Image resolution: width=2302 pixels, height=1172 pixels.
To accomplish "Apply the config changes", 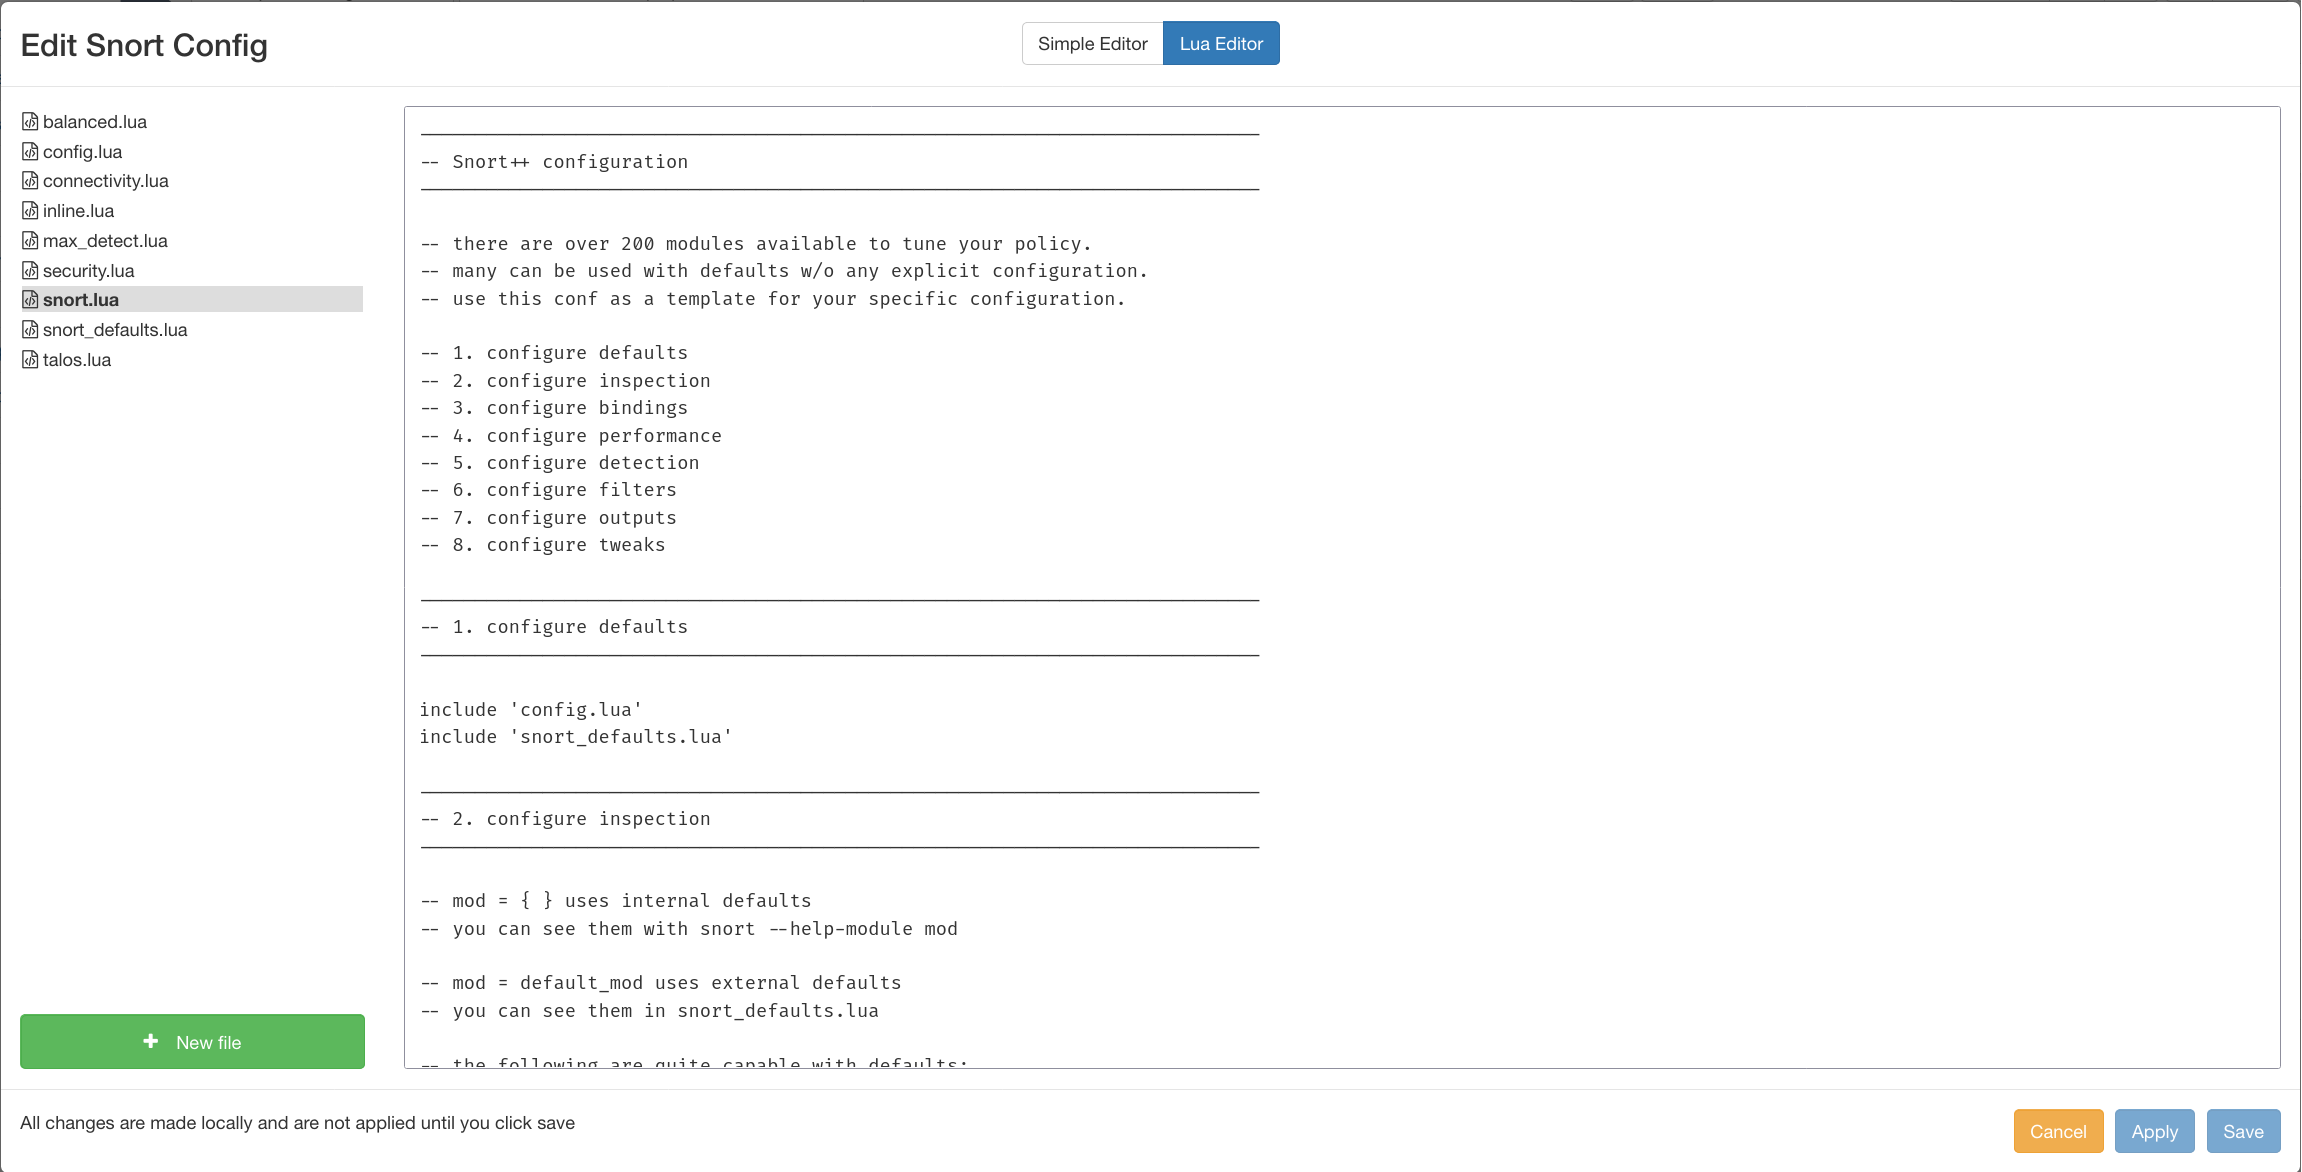I will point(2154,1131).
